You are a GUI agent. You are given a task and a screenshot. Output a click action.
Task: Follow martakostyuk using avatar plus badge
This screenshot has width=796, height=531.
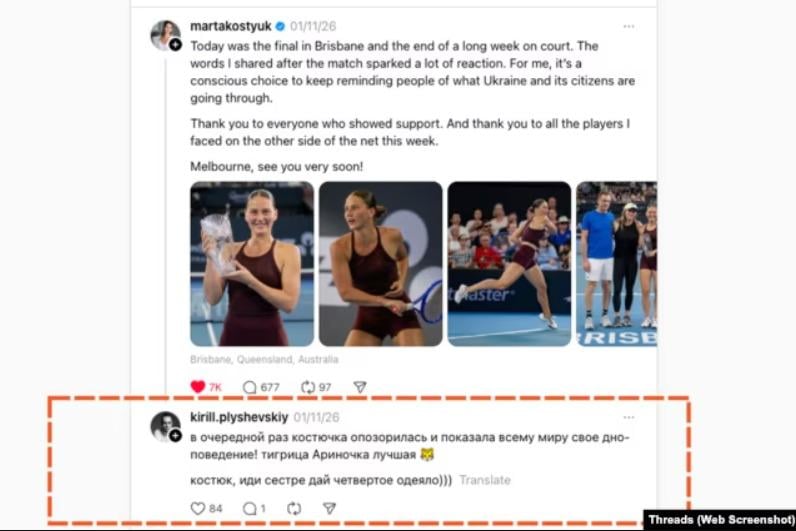point(175,45)
